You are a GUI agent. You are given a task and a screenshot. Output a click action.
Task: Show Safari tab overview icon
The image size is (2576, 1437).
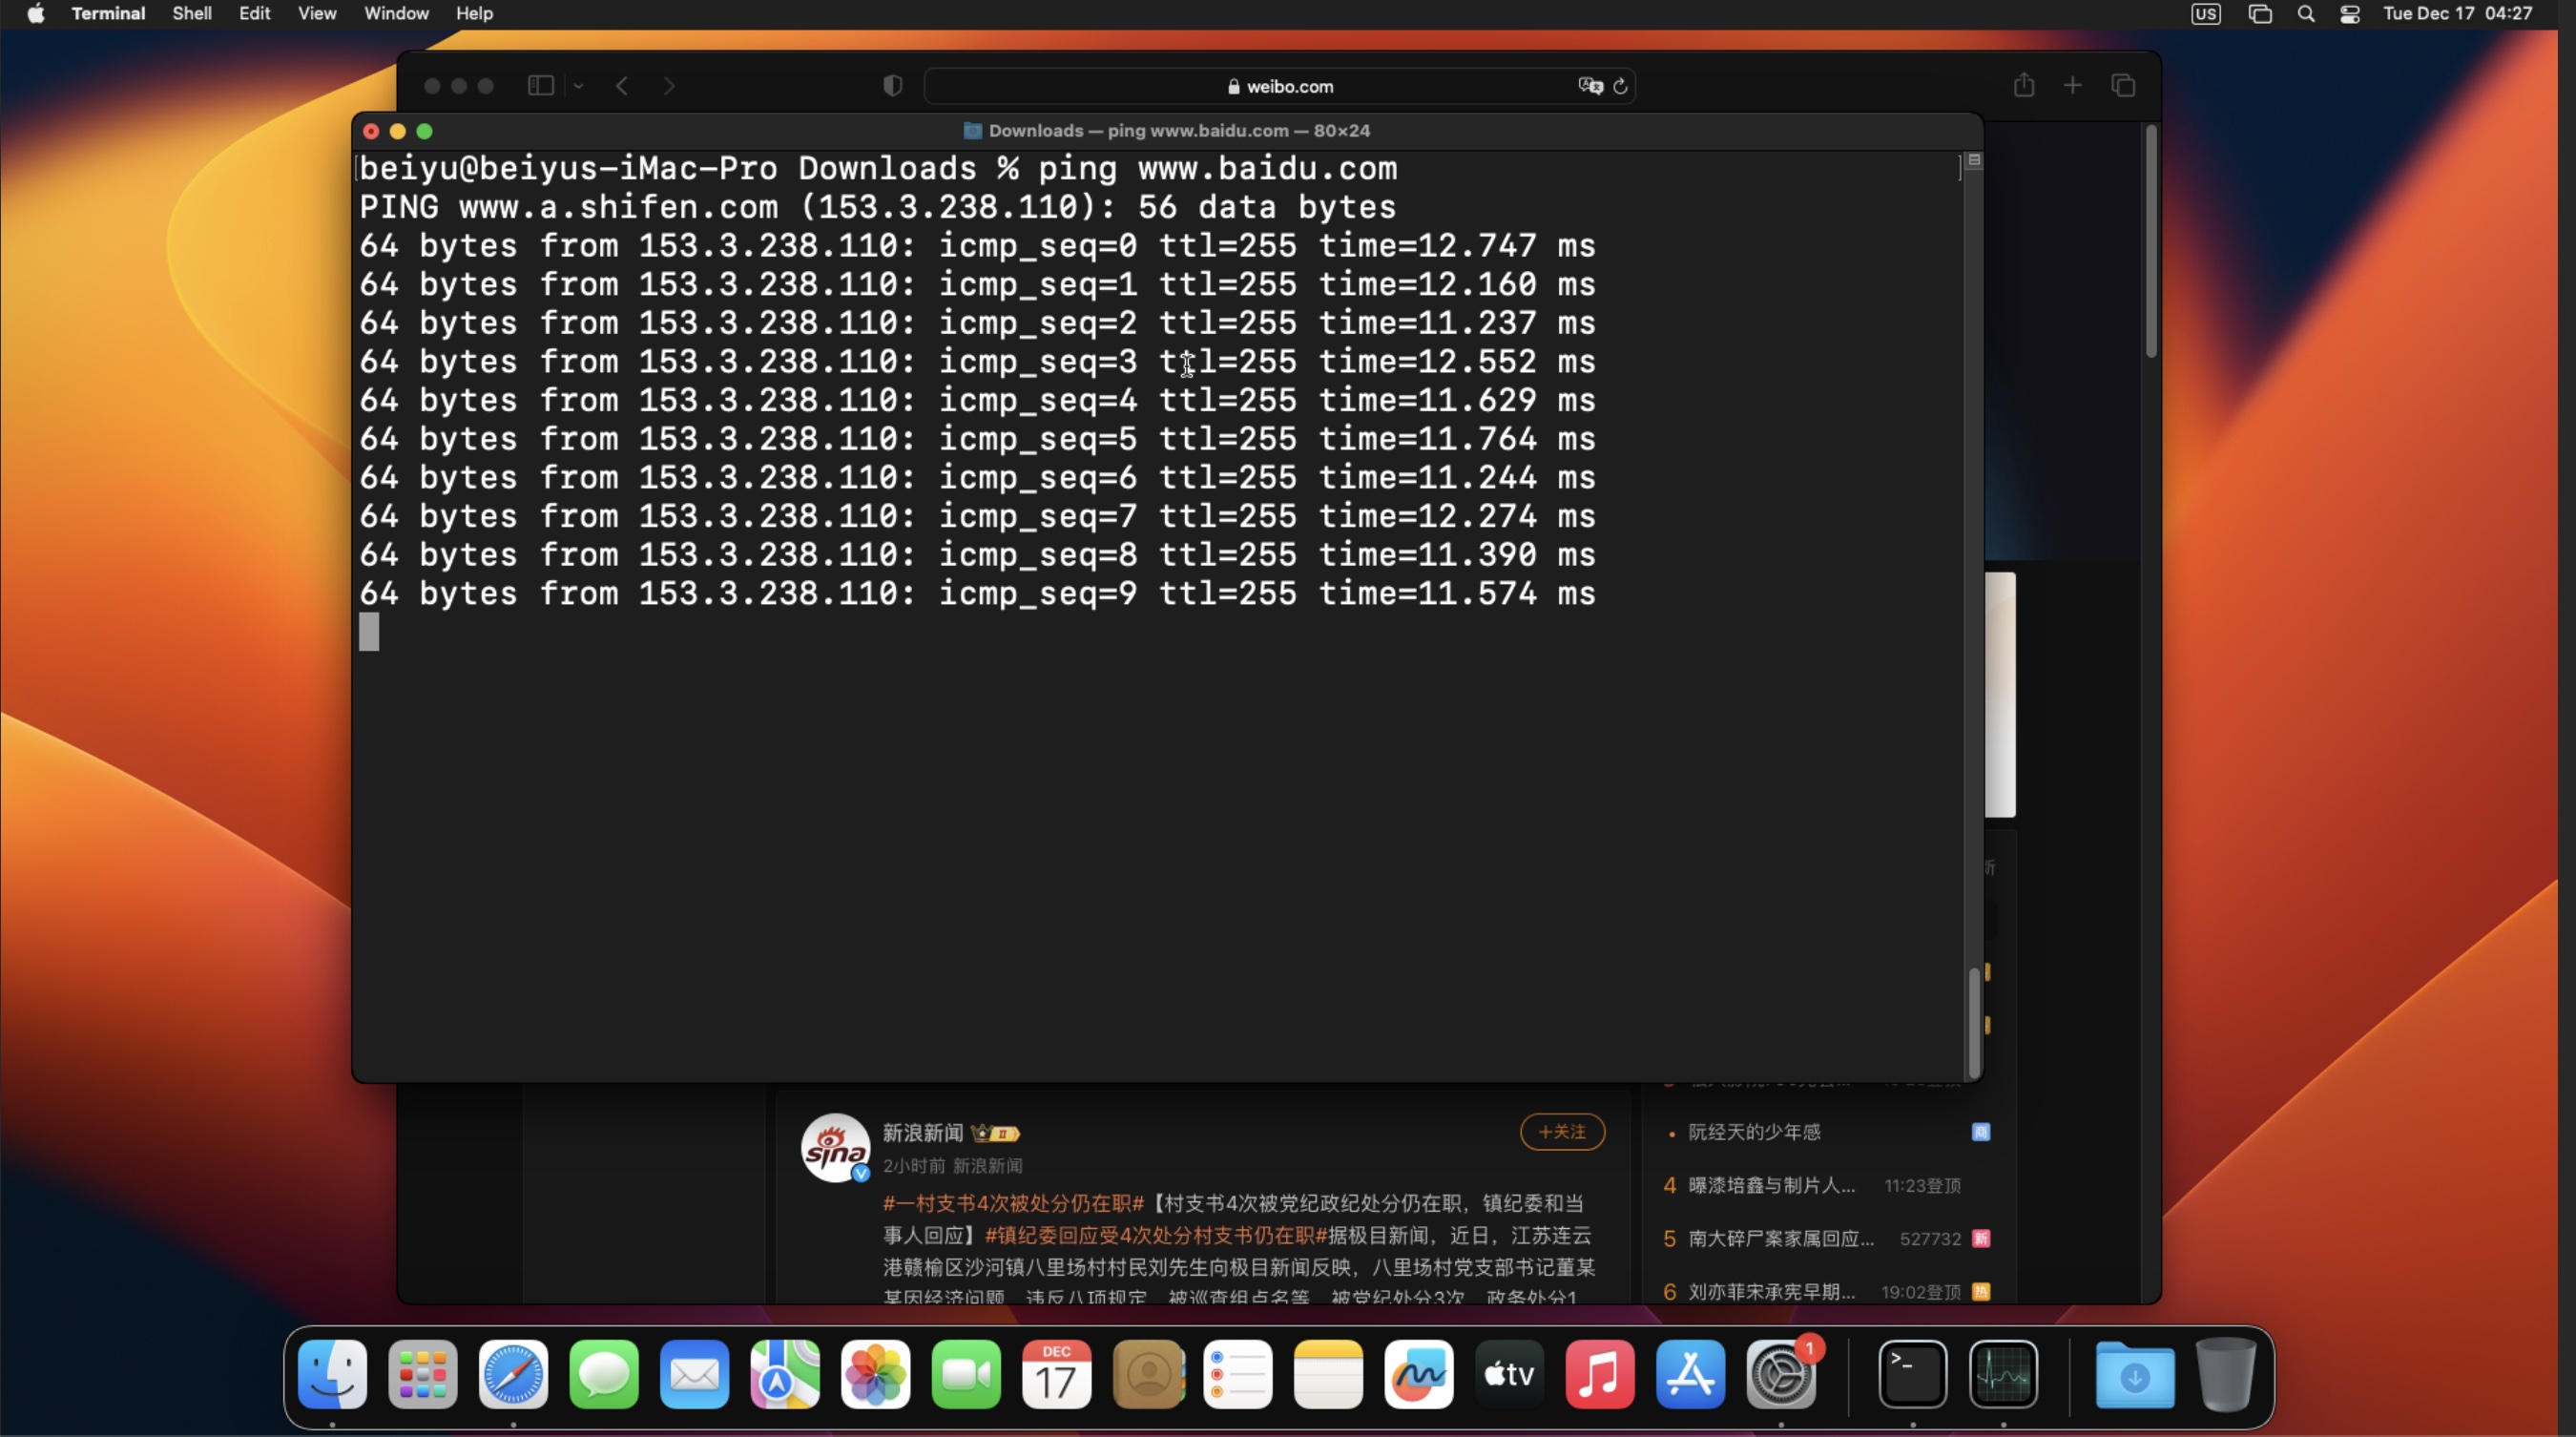coord(2123,86)
